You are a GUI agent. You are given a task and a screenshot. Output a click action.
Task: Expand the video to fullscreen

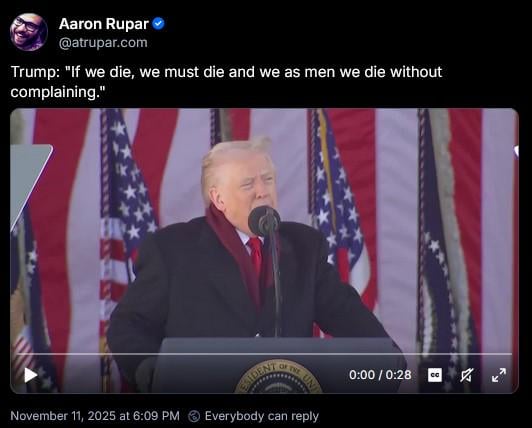coord(499,375)
